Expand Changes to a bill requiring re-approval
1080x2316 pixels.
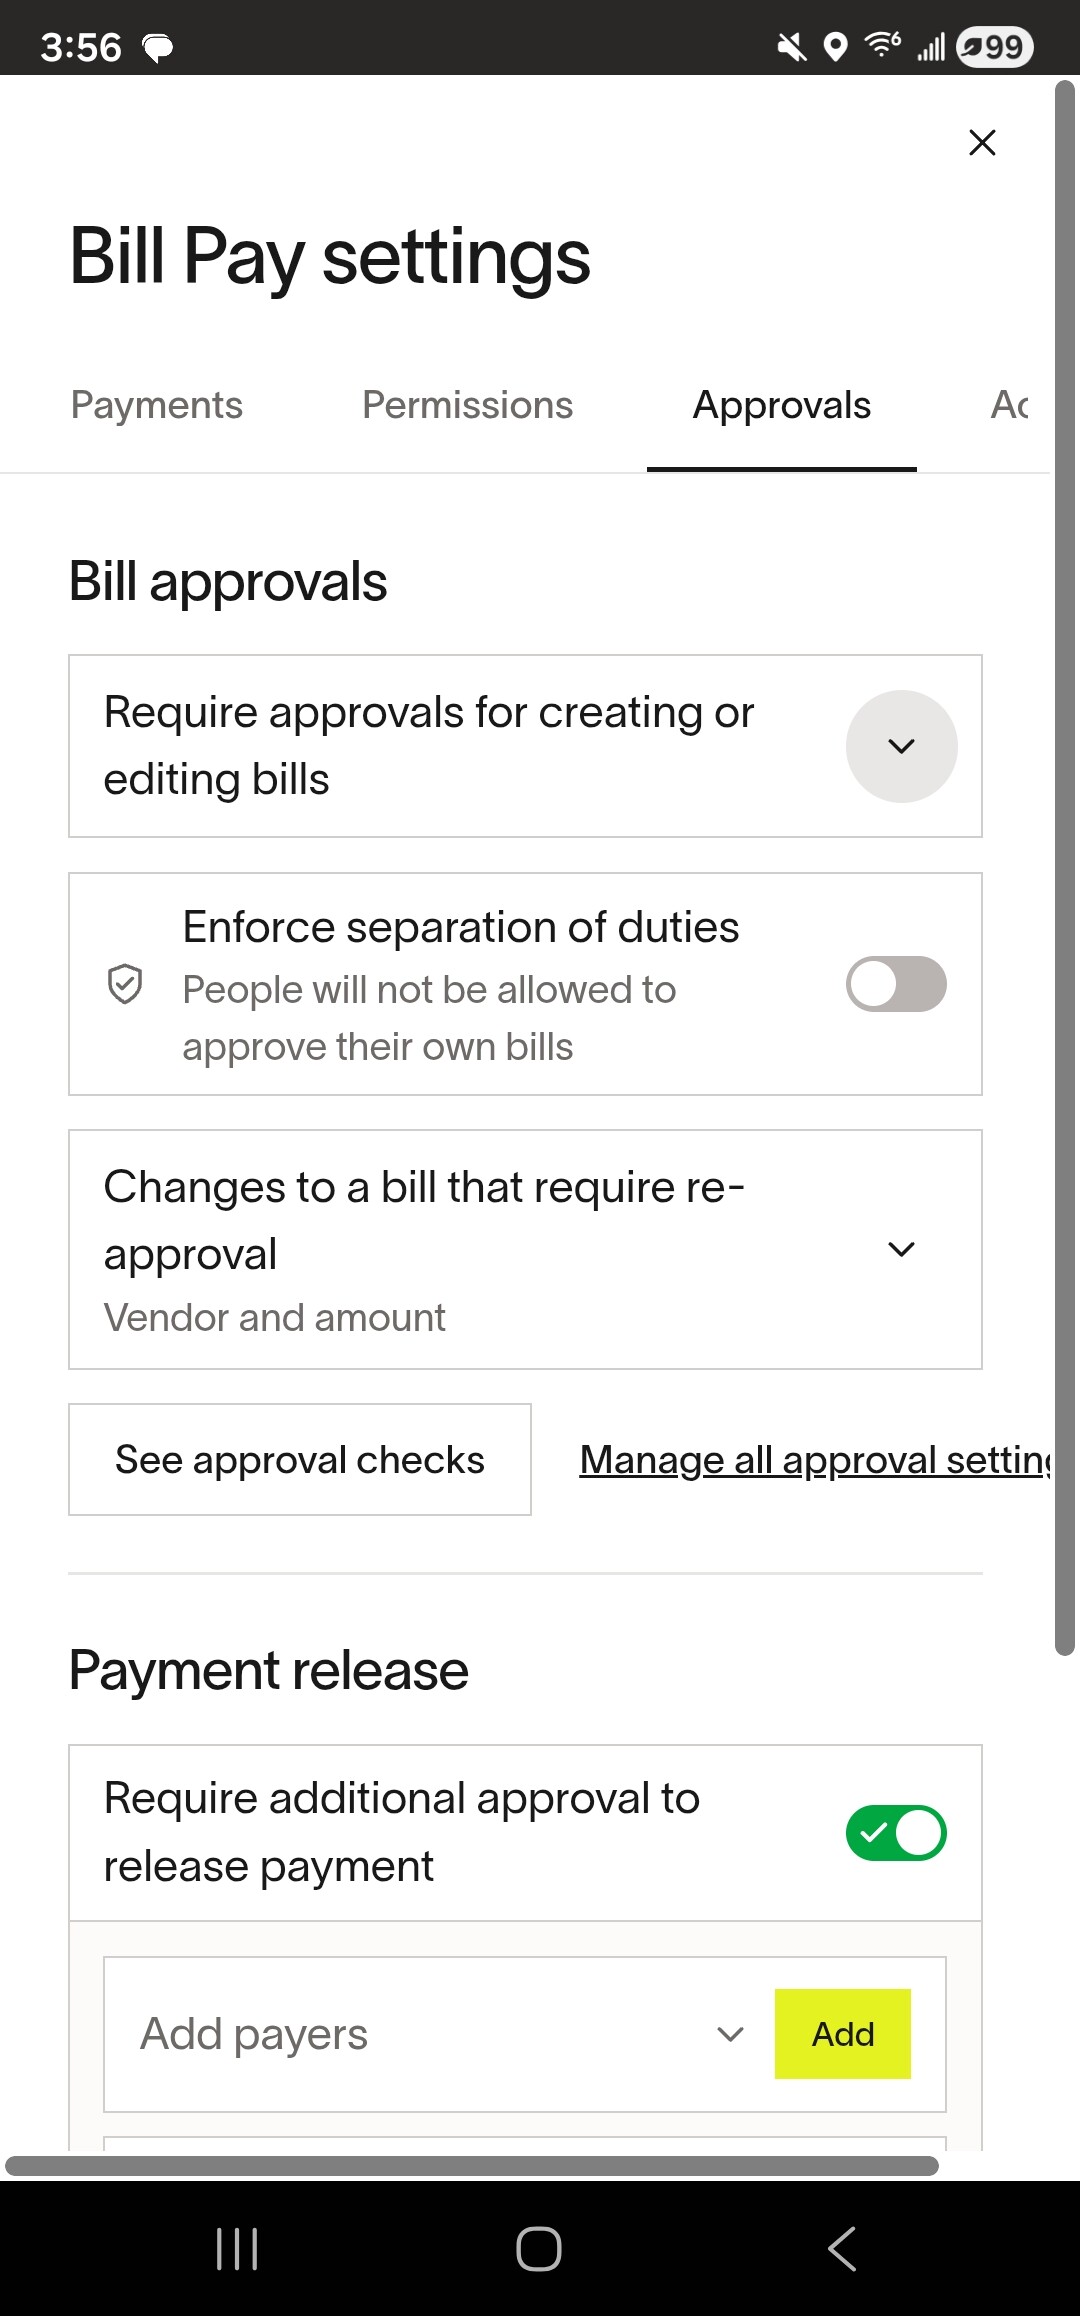(901, 1249)
